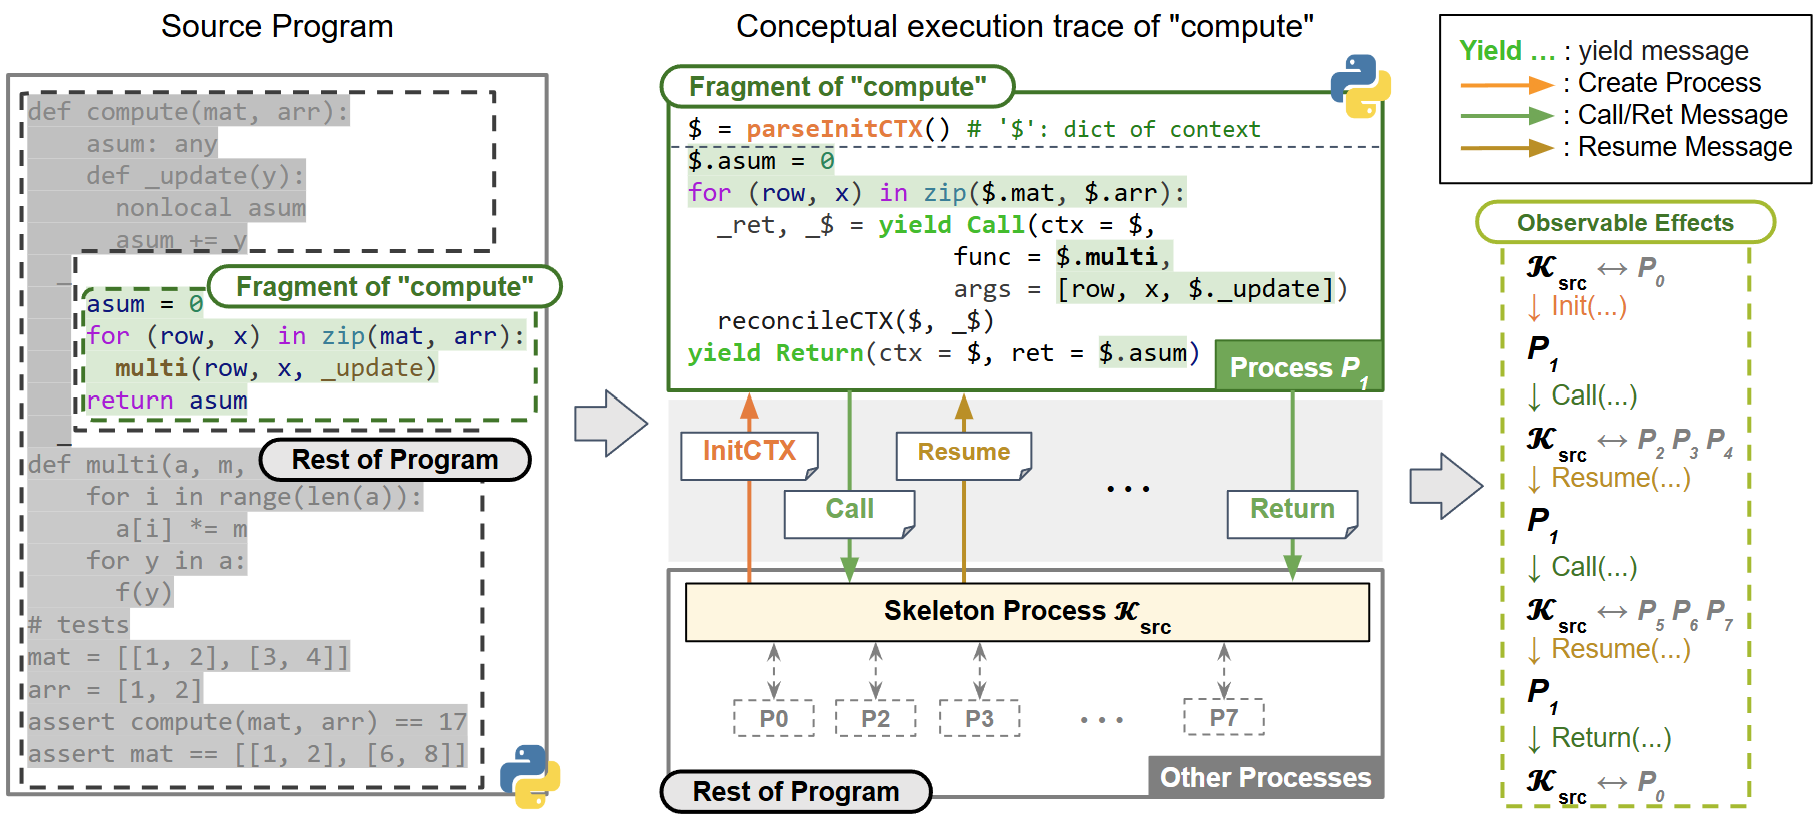Viewport: 1816px width, 814px height.
Task: Click the Python logo below the source program
Action: coord(530,776)
